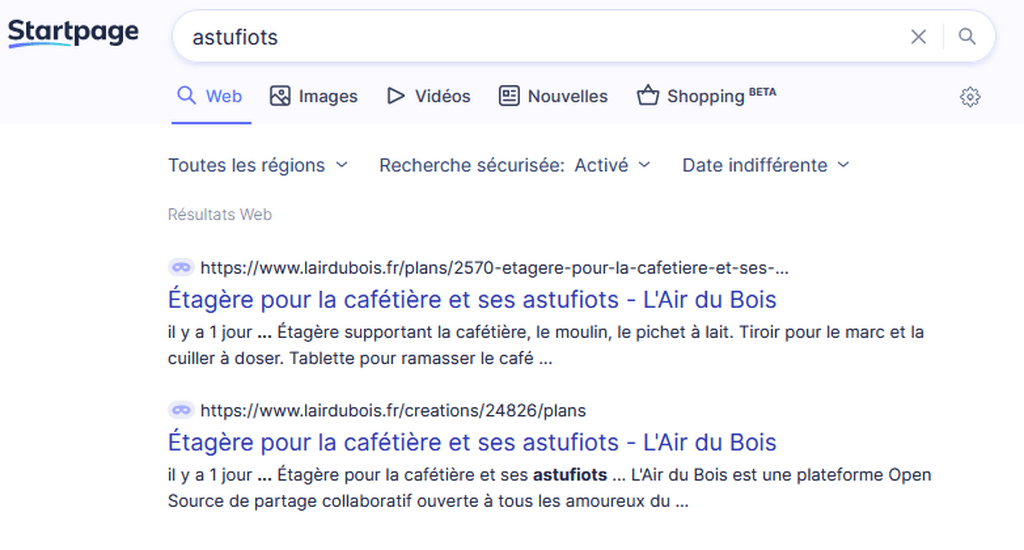Expand the Date indifférente filter
This screenshot has height=550, width=1024.
(766, 165)
